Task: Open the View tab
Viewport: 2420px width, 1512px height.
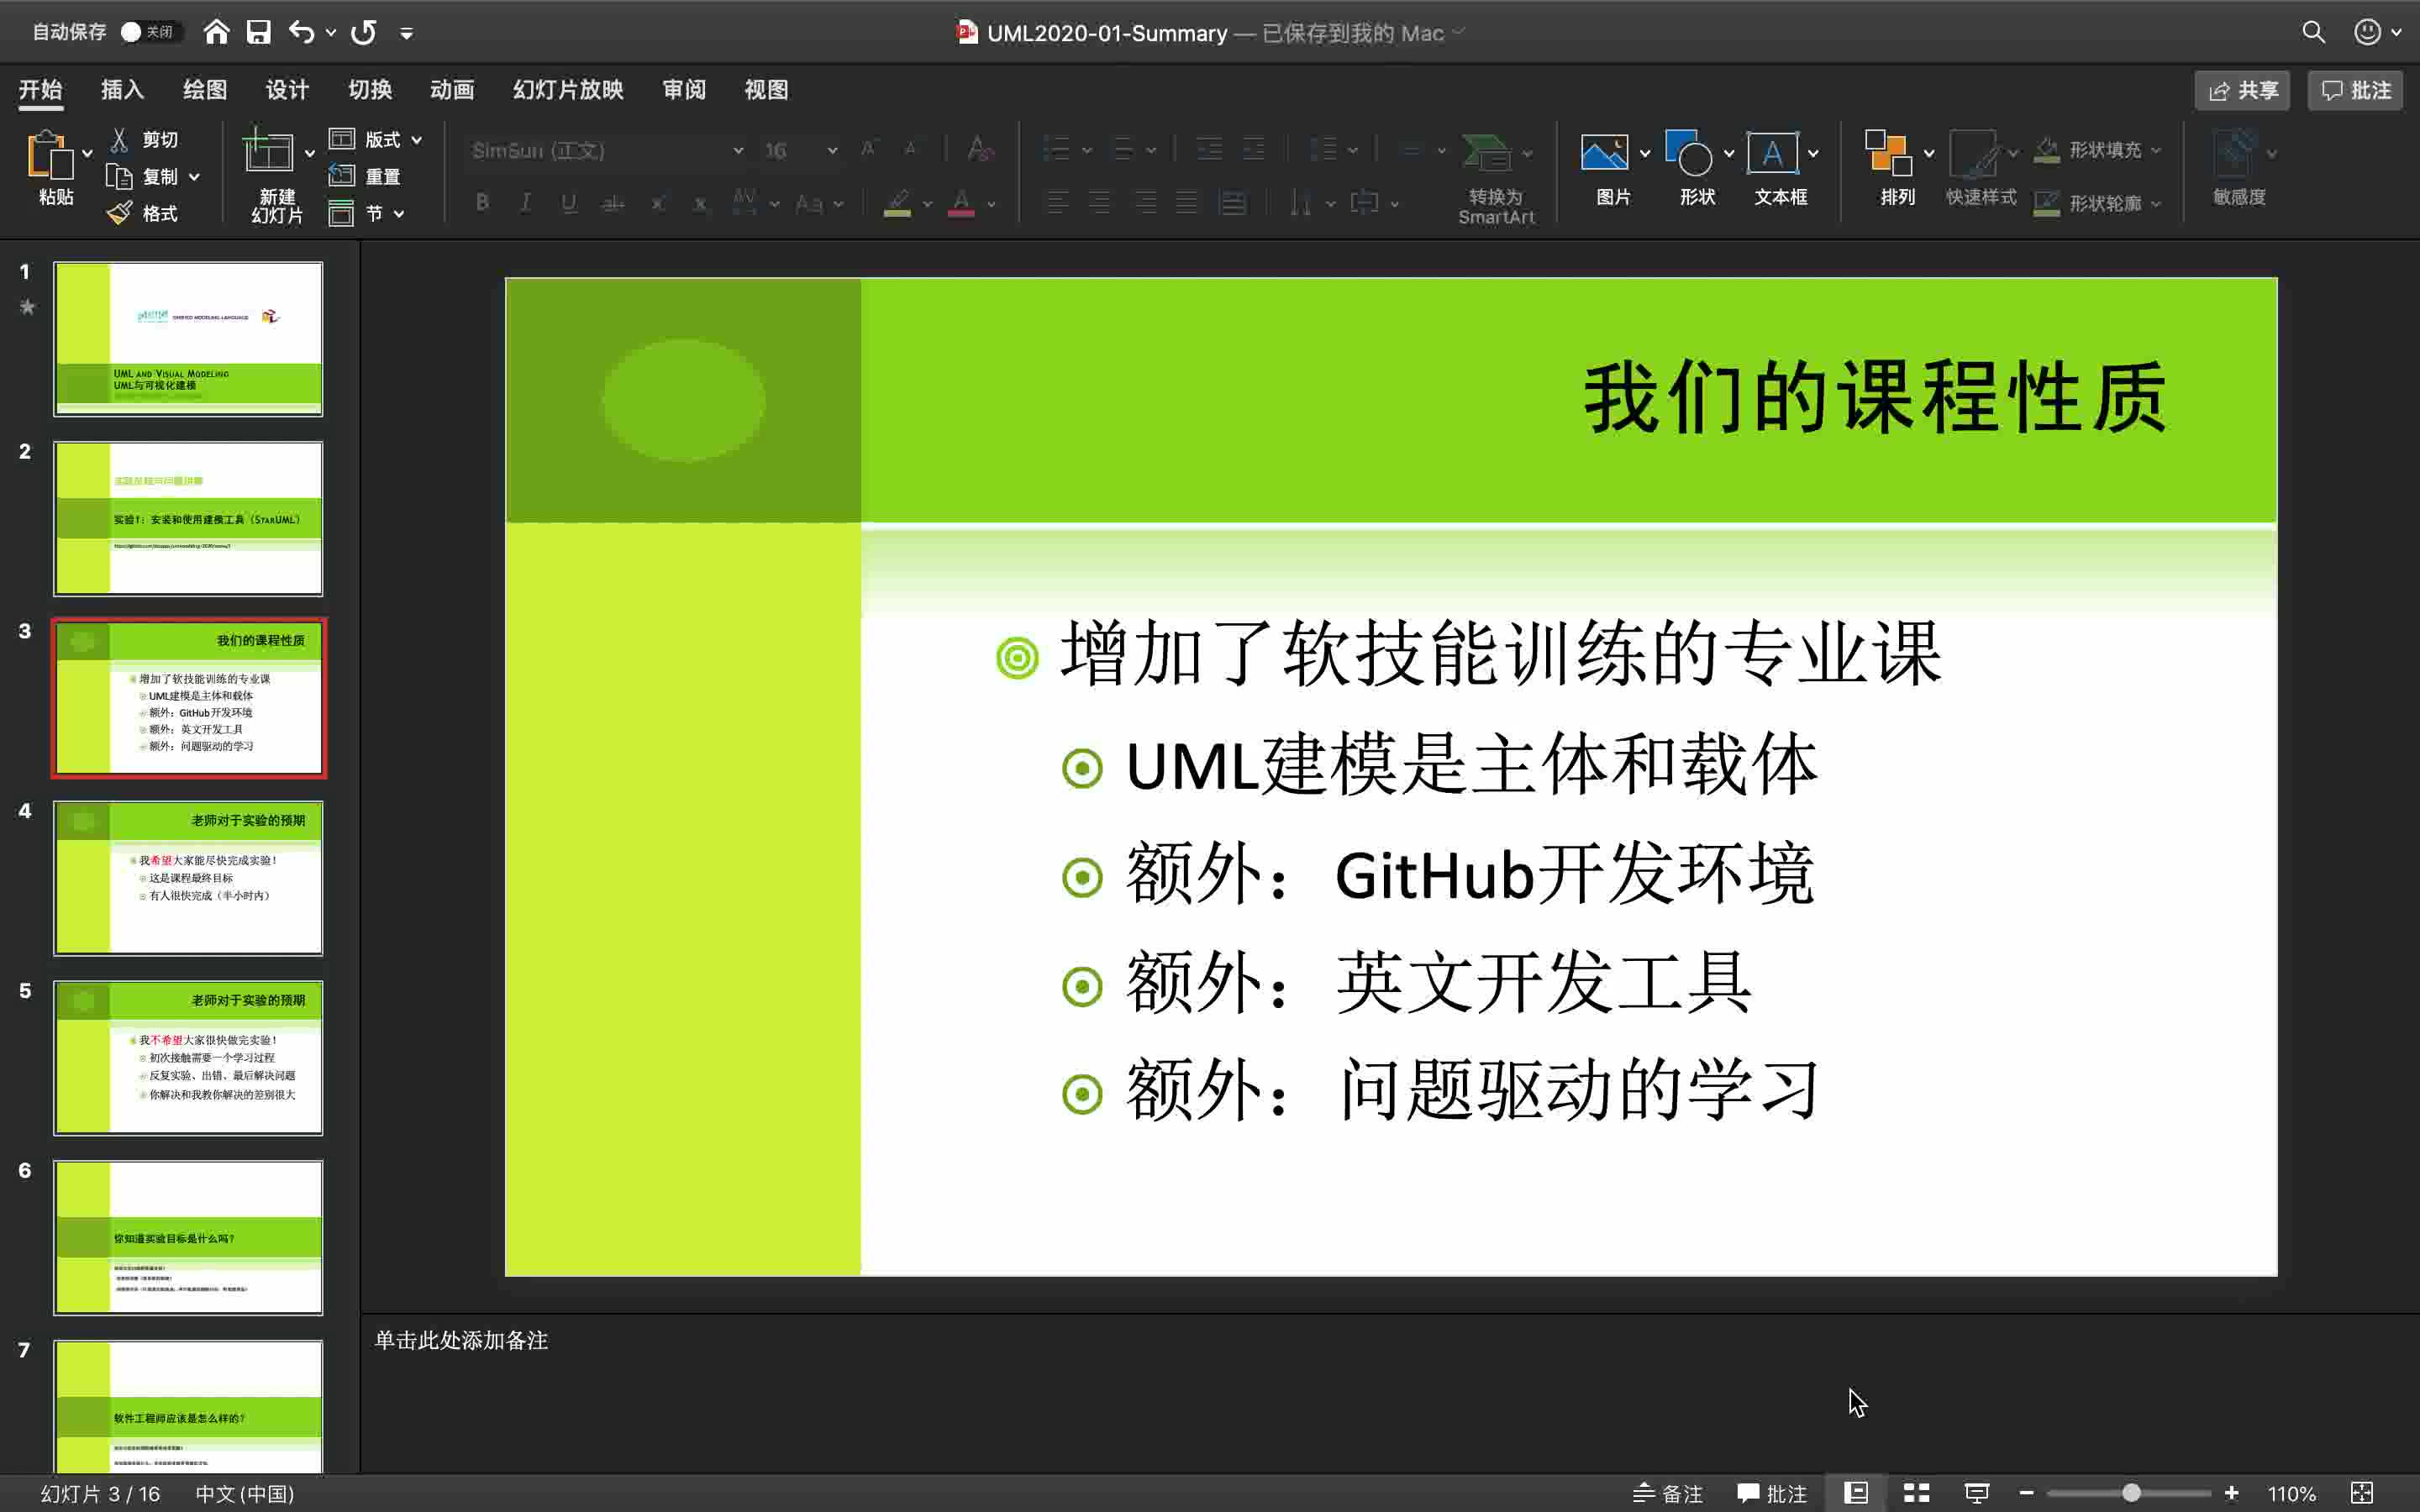Action: pos(766,90)
